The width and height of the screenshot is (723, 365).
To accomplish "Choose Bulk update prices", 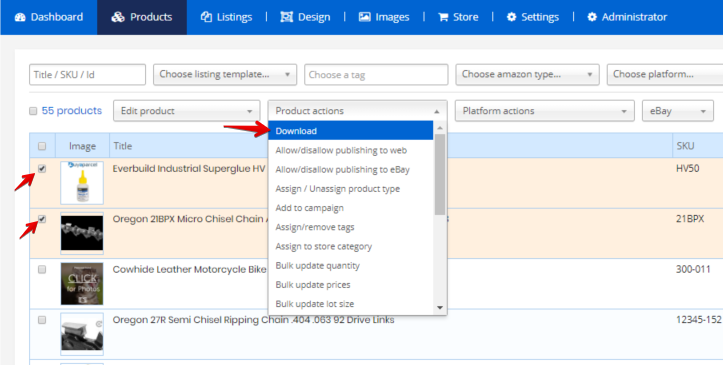I will [x=350, y=285].
